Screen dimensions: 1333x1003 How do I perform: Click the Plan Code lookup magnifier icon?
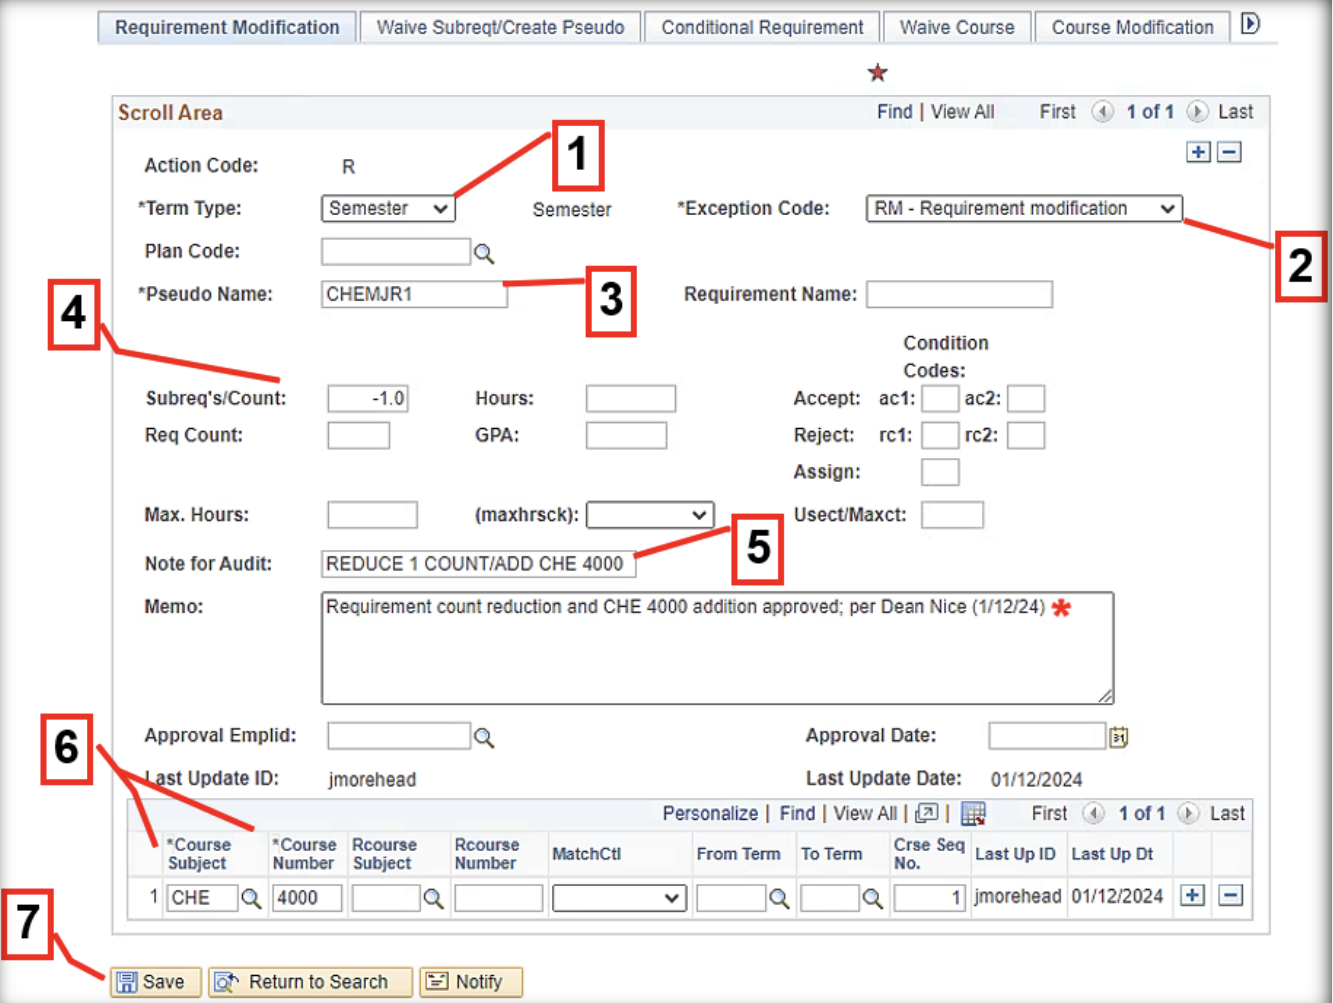[x=484, y=253]
